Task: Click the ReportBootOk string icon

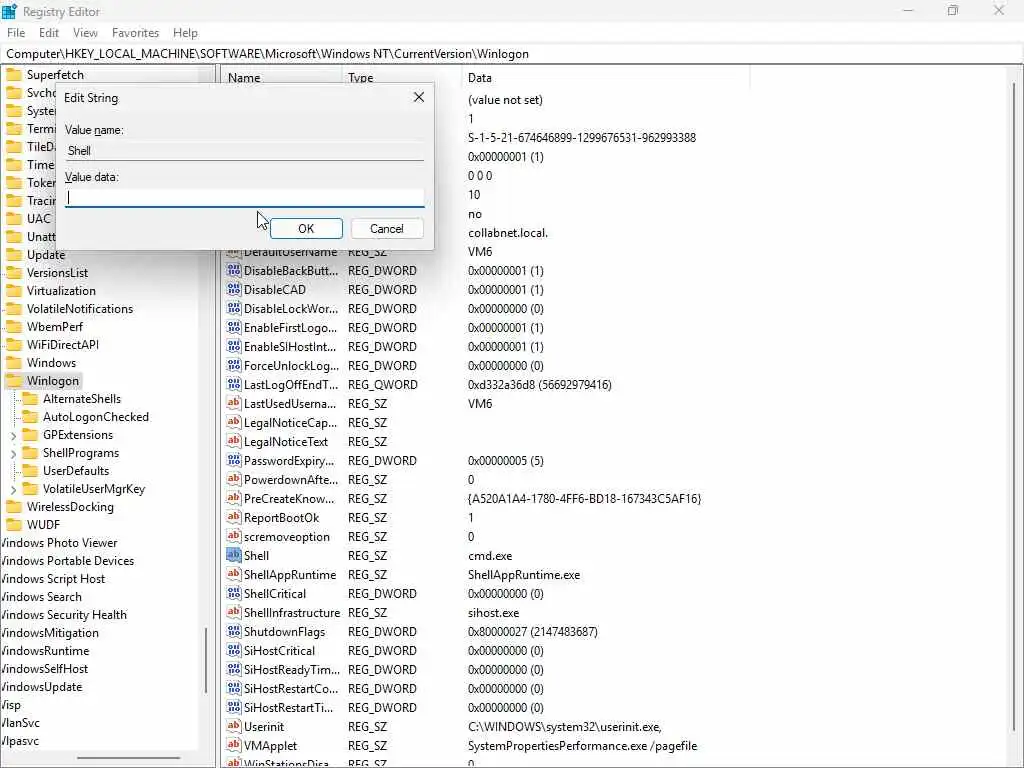Action: pos(233,517)
